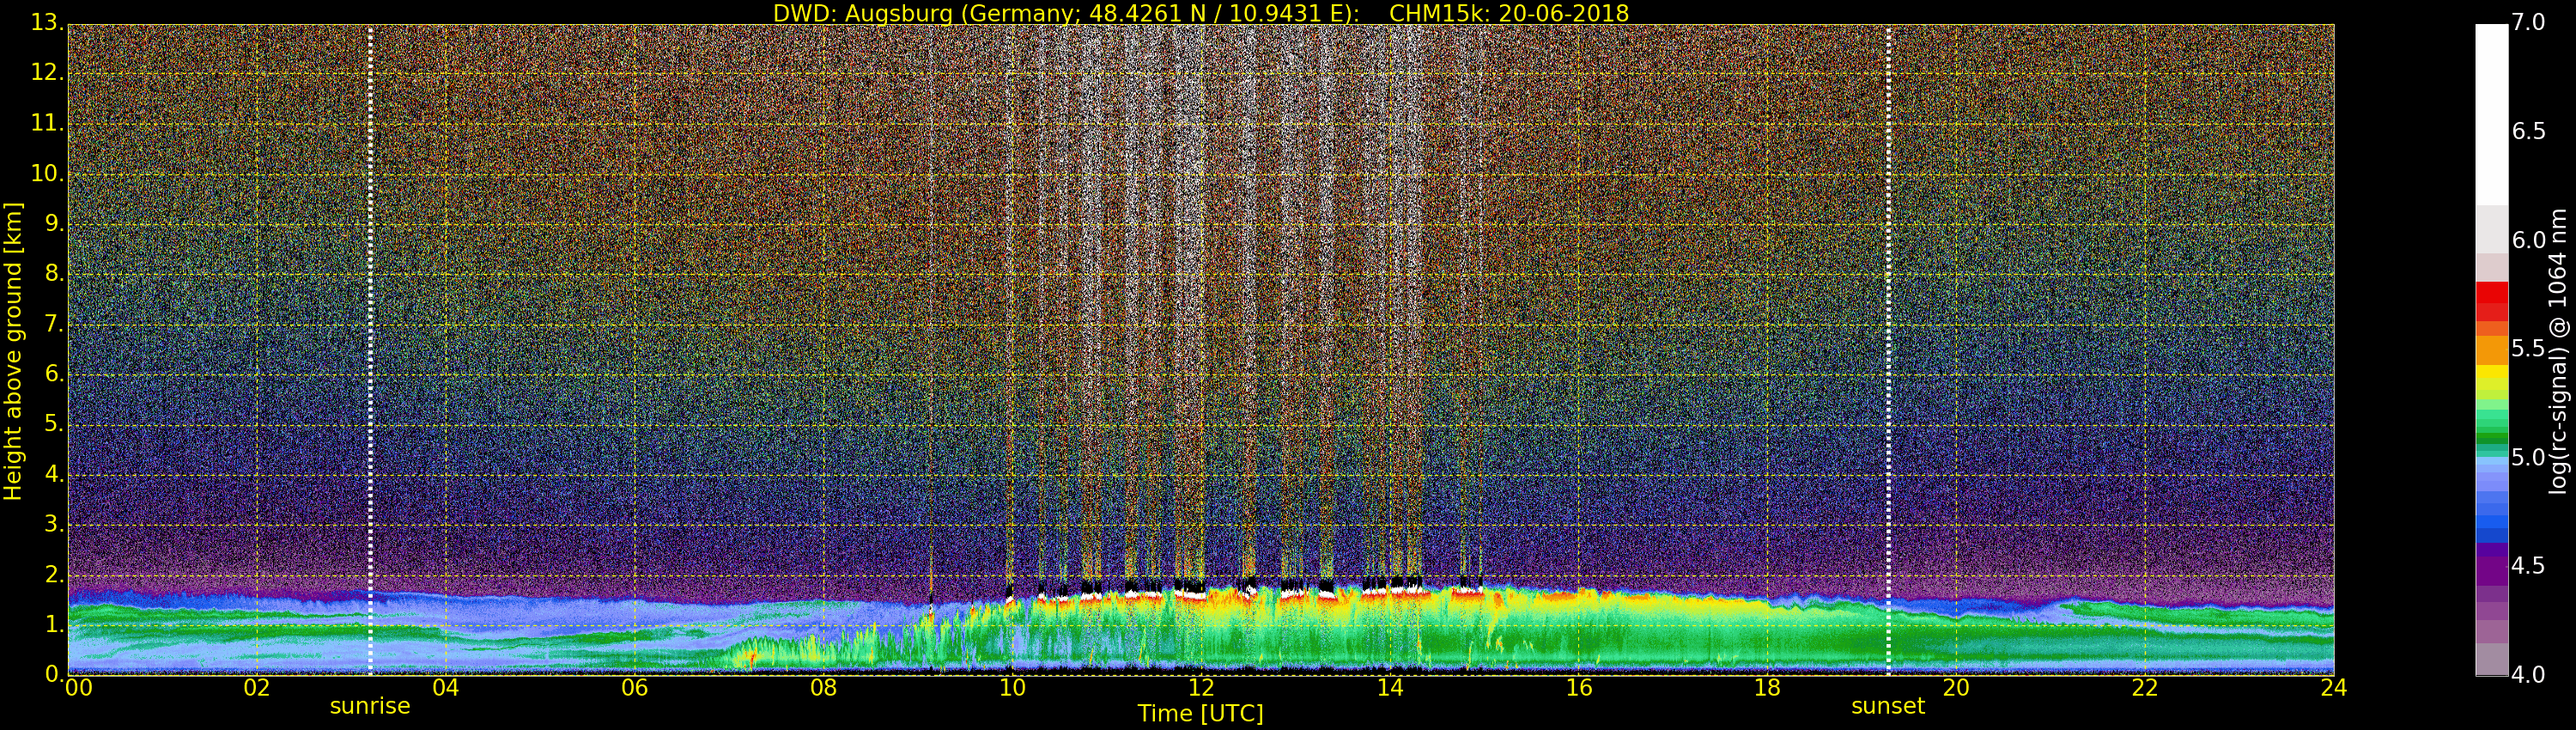
Task: Select the '22' time axis tick label
Action: (x=2145, y=687)
